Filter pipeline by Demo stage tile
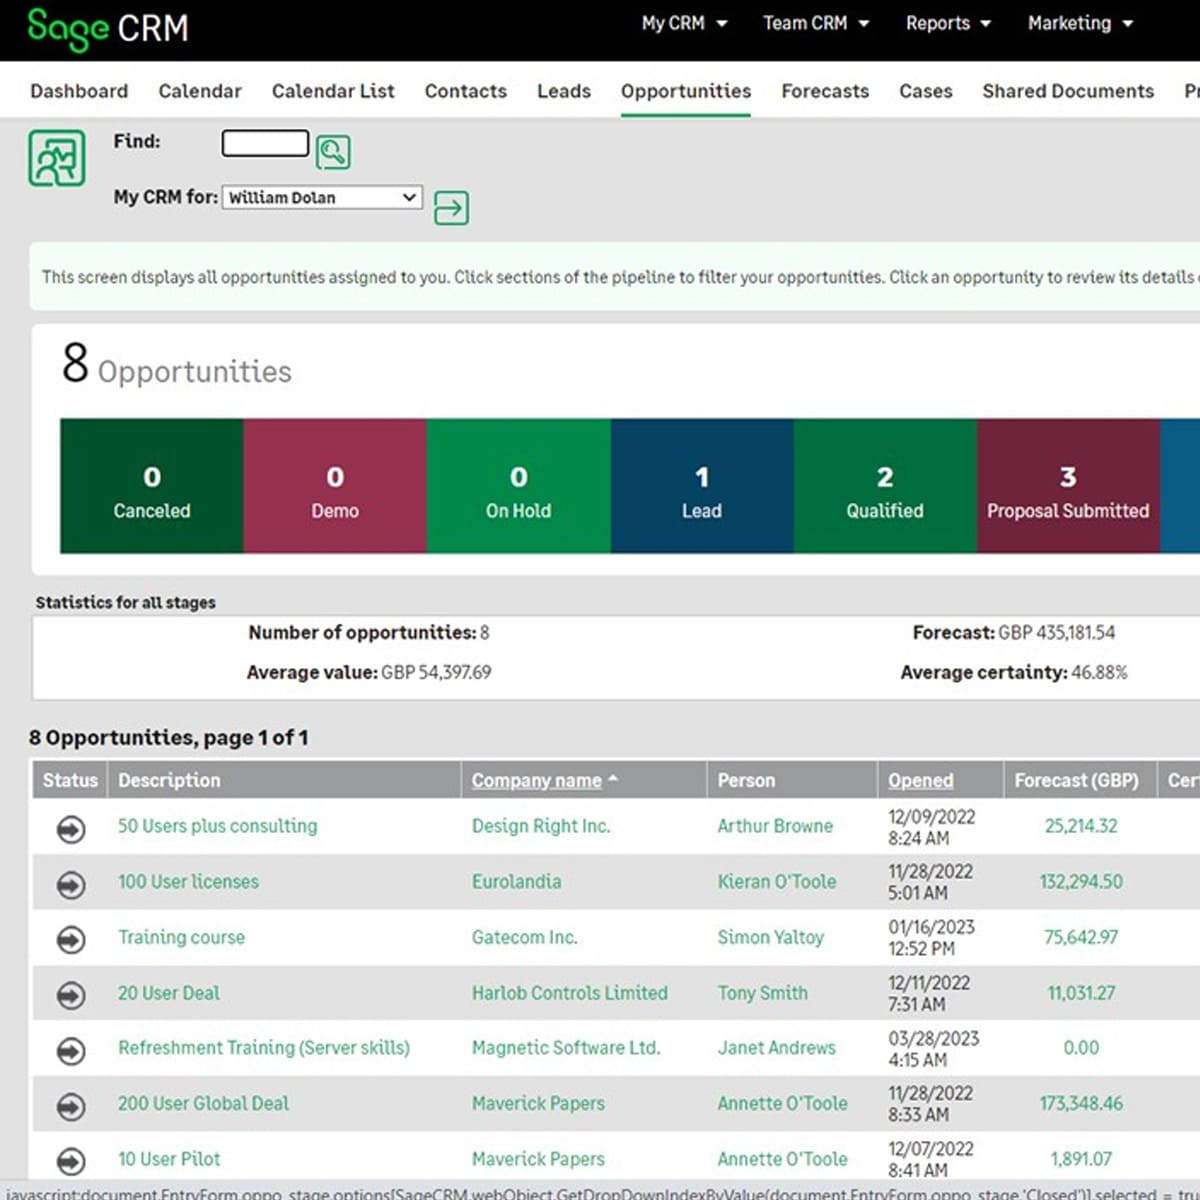The width and height of the screenshot is (1200, 1200). point(335,486)
